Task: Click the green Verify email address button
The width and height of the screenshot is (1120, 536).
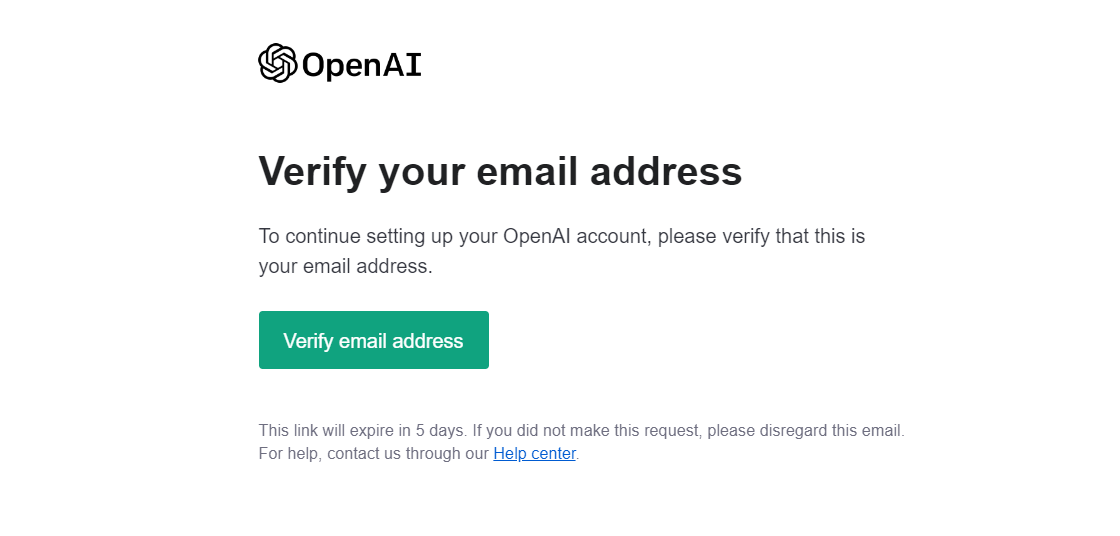Action: (x=374, y=340)
